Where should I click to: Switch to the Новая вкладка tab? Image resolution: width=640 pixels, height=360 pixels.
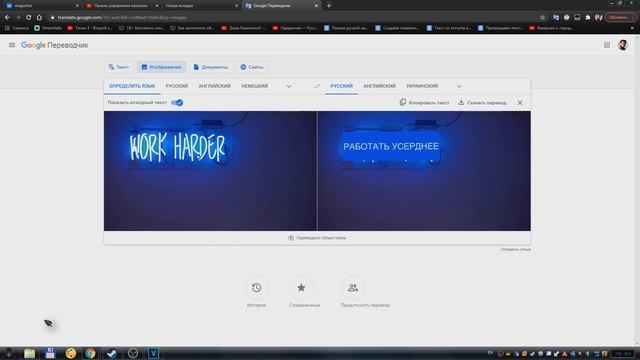tap(200, 6)
